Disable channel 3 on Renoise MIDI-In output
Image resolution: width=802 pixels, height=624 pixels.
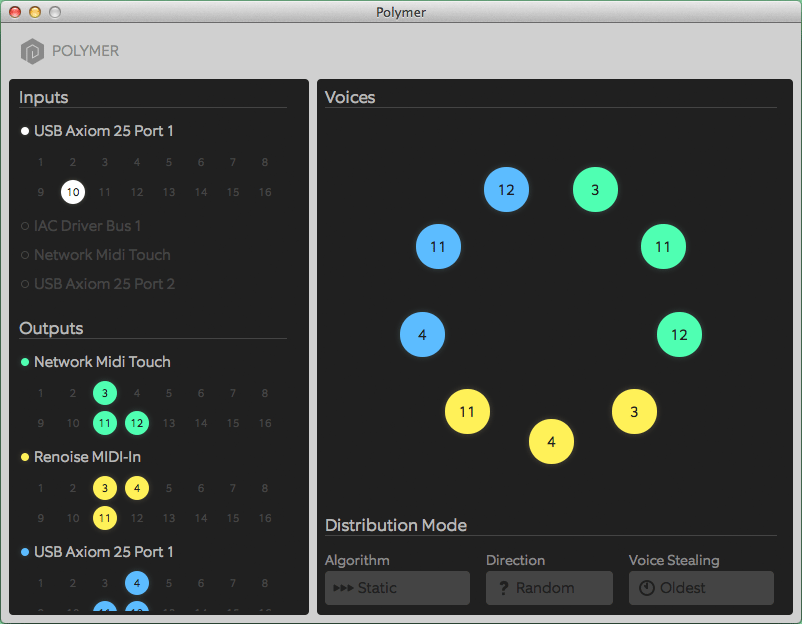tap(105, 488)
